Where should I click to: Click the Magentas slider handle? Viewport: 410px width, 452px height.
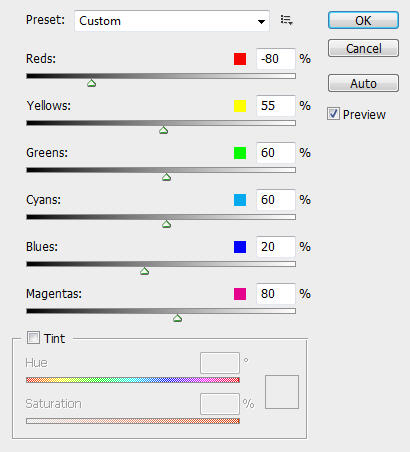coord(177,318)
